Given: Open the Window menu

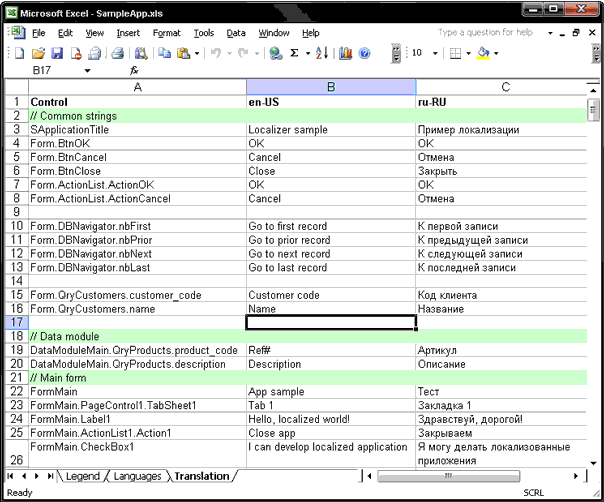Looking at the screenshot, I should pos(273,33).
